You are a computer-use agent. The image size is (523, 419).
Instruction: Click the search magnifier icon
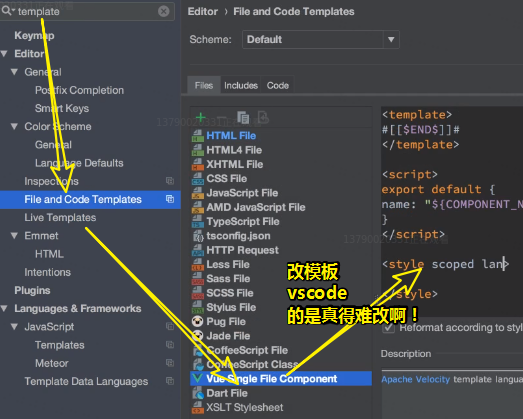click(x=7, y=11)
